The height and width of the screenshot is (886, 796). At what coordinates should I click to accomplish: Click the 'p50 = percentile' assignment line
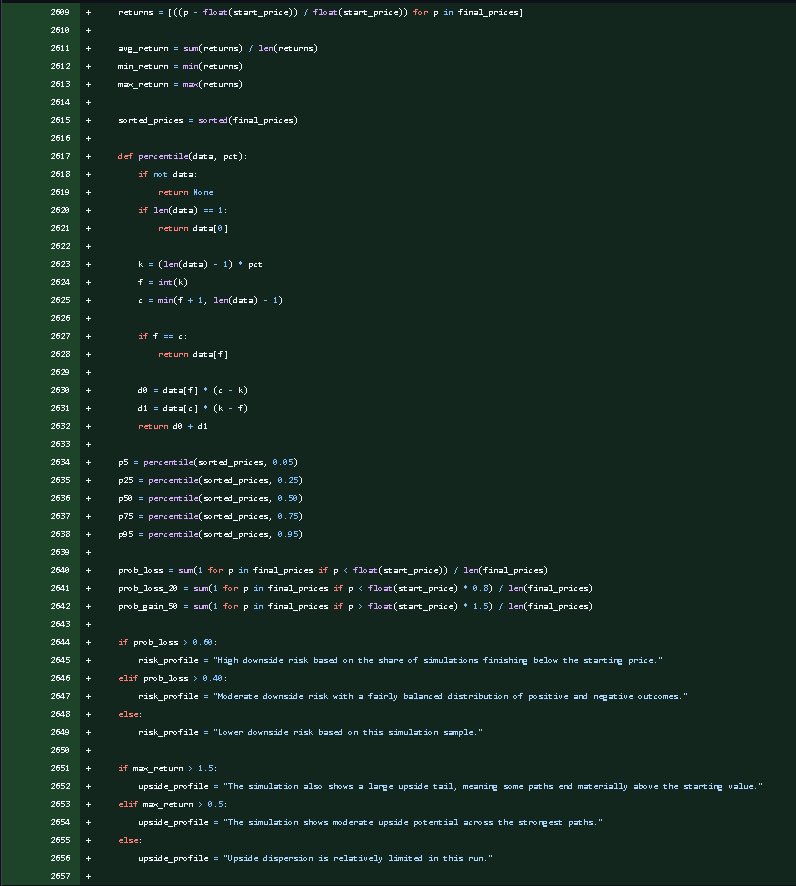tap(210, 498)
